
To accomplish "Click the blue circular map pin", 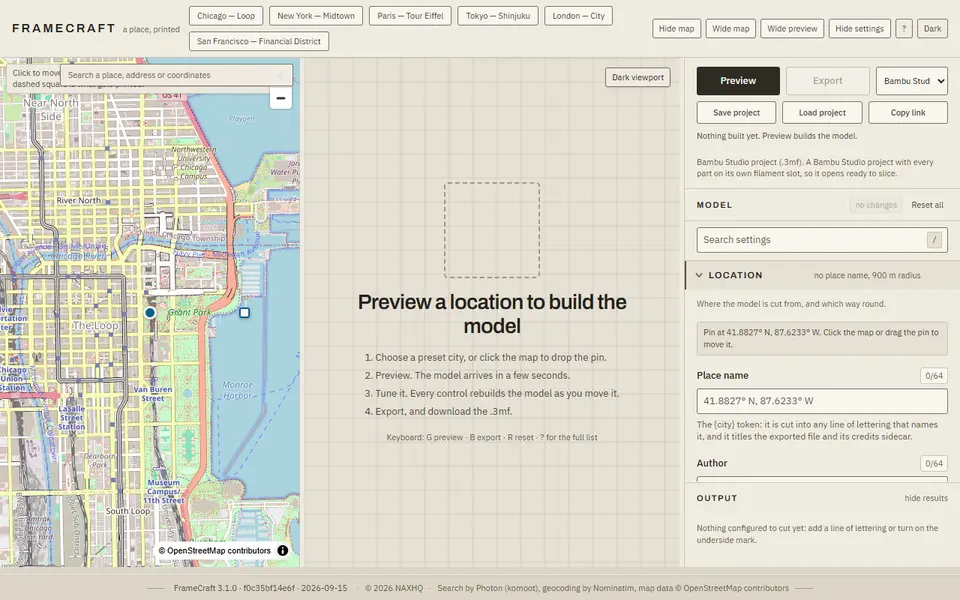I will point(150,313).
